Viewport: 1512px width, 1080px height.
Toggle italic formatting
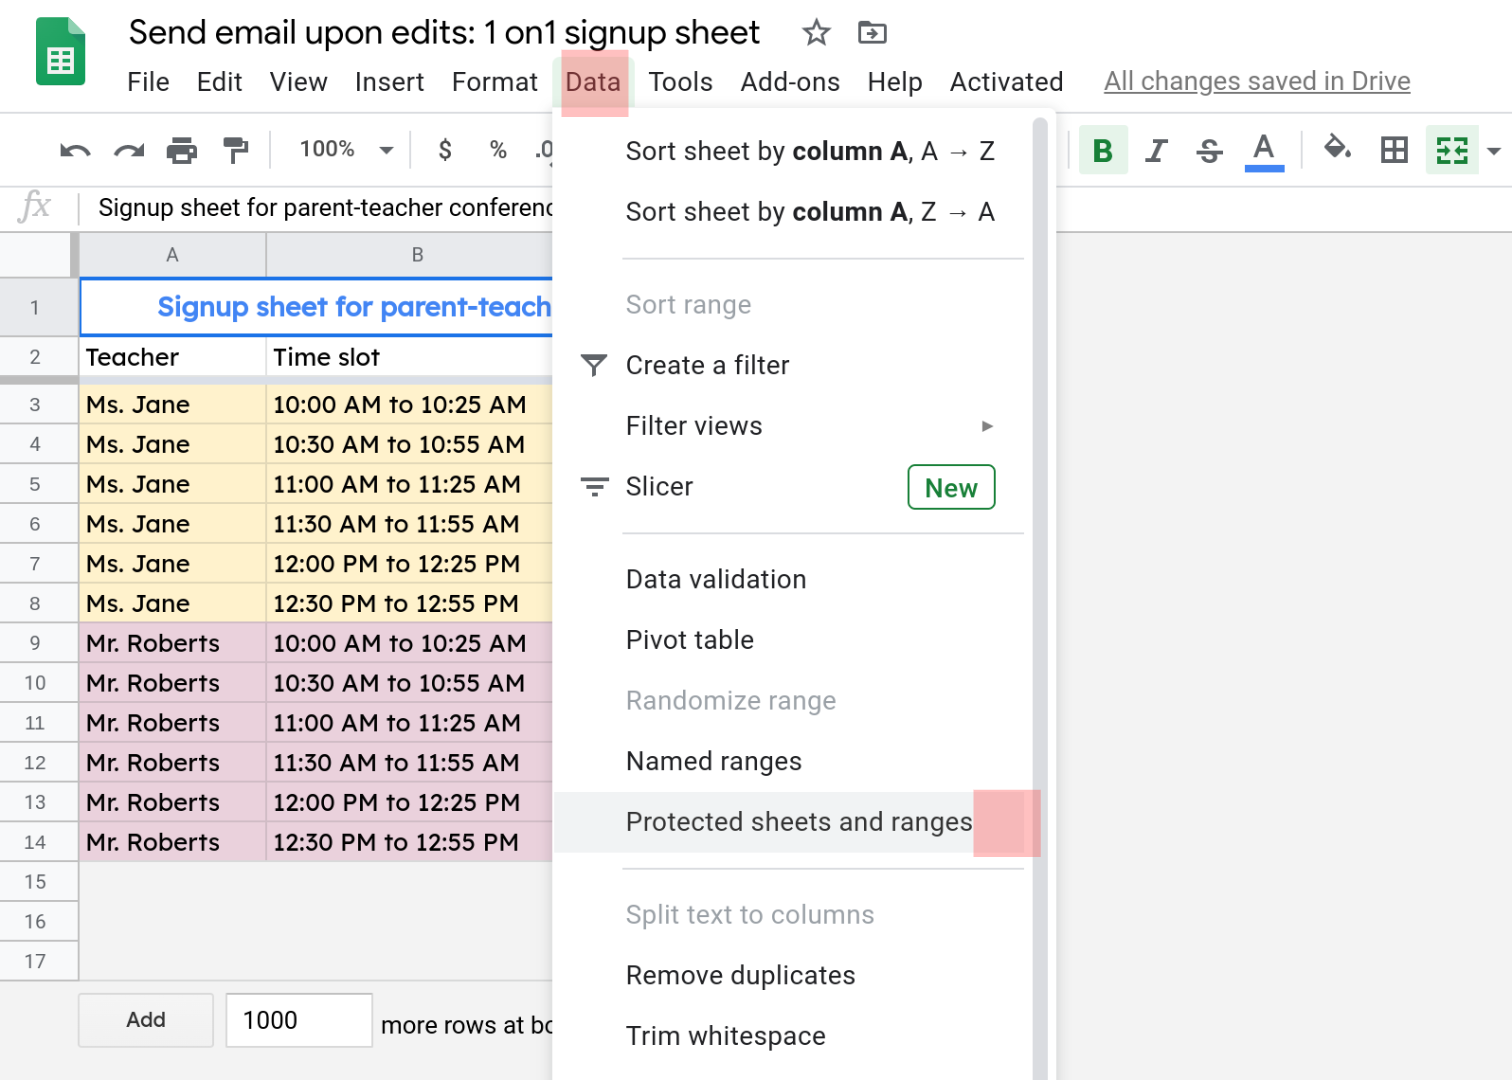1156,150
